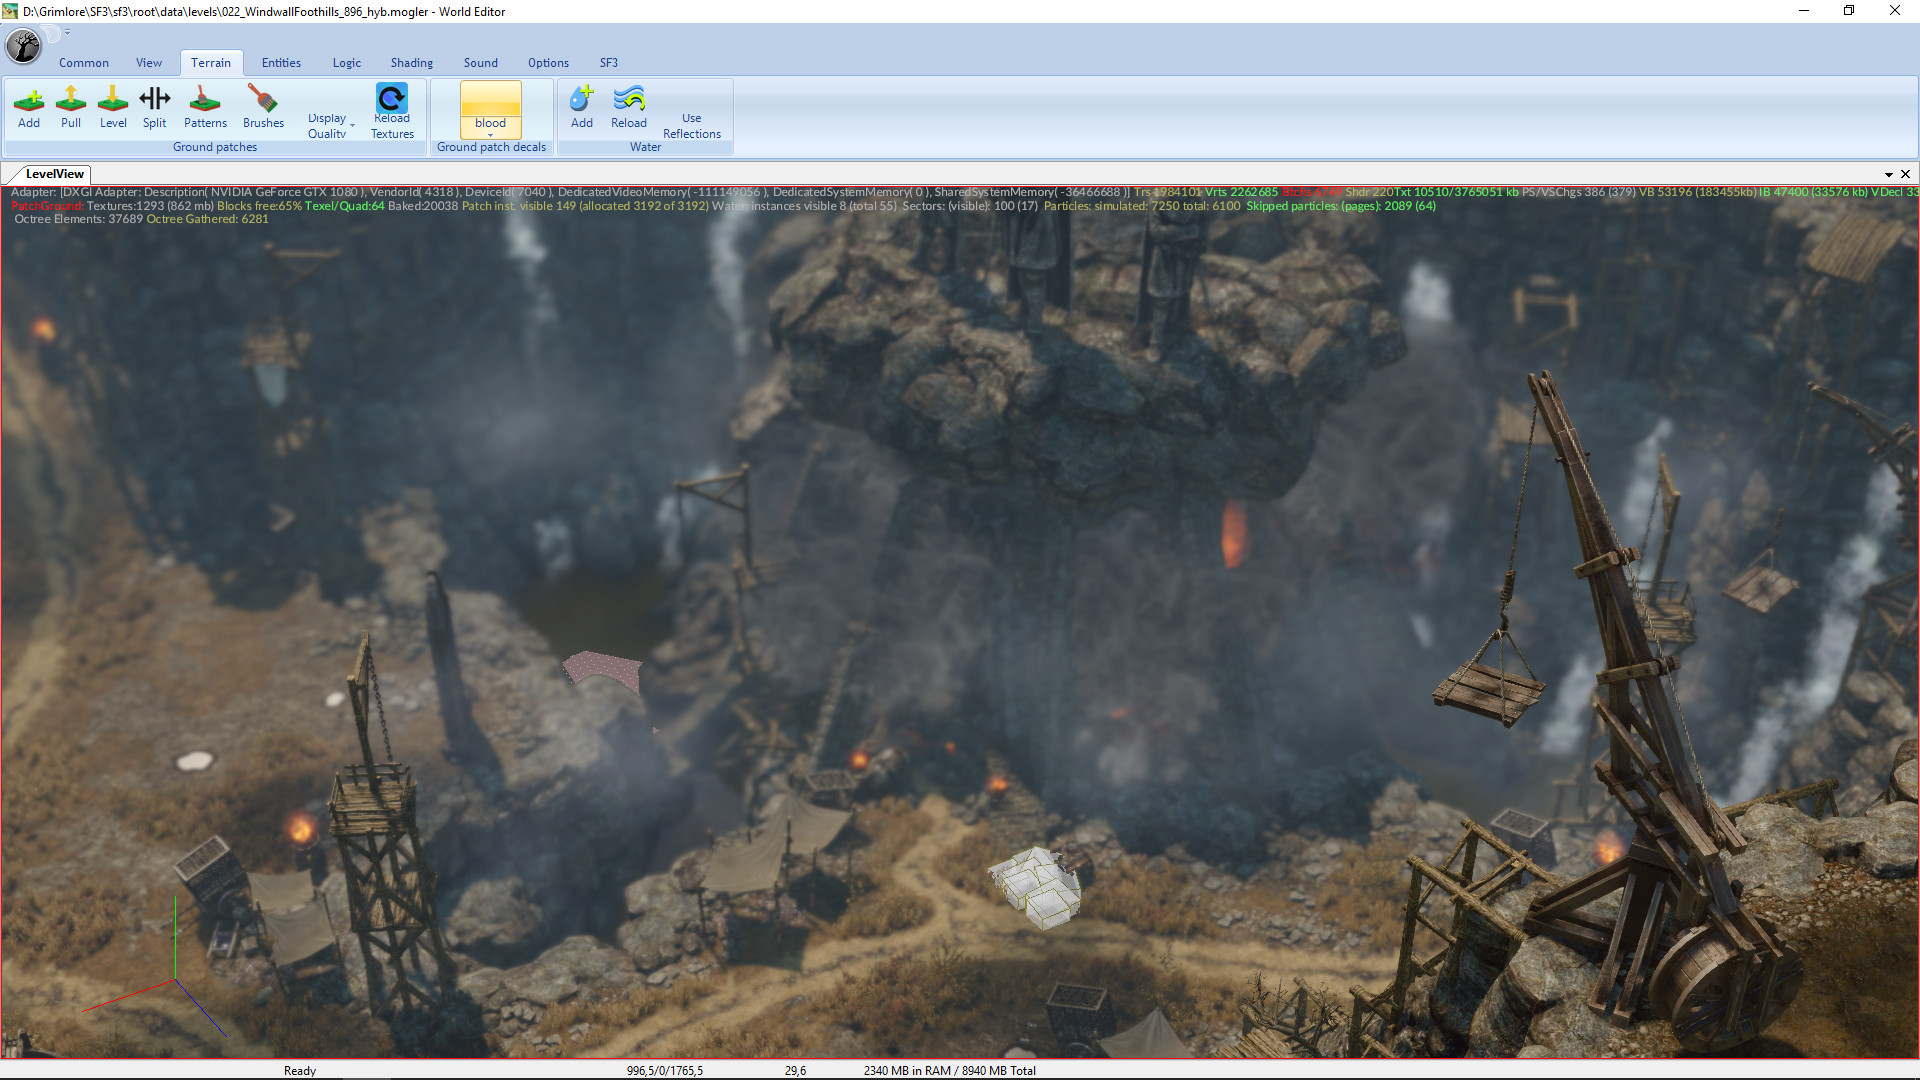
Task: Switch to the Entities ribbon tab
Action: 281,62
